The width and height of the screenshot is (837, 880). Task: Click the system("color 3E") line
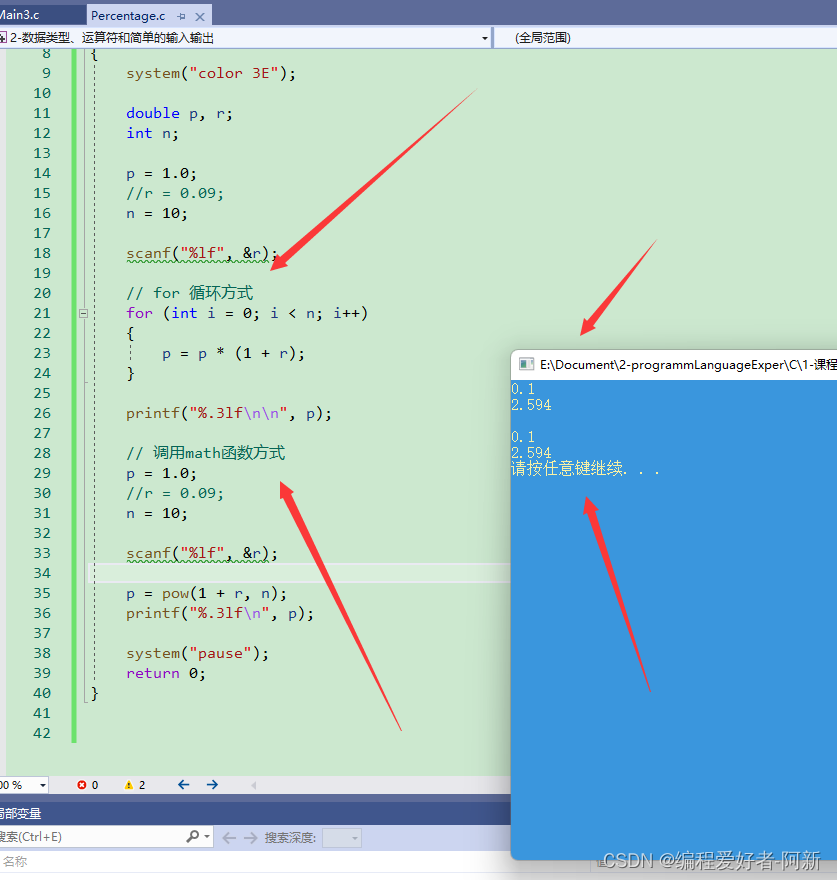pyautogui.click(x=211, y=74)
